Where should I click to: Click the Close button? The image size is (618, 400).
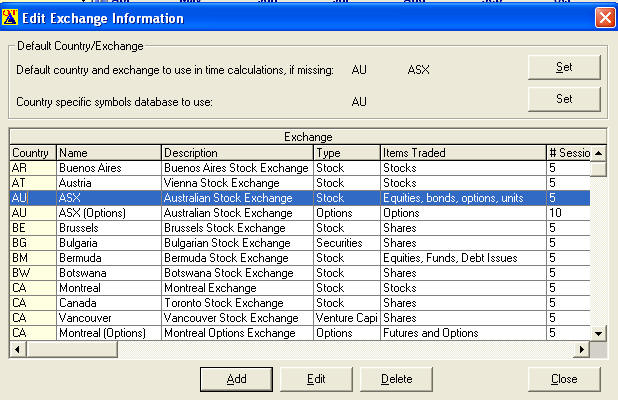pyautogui.click(x=564, y=379)
